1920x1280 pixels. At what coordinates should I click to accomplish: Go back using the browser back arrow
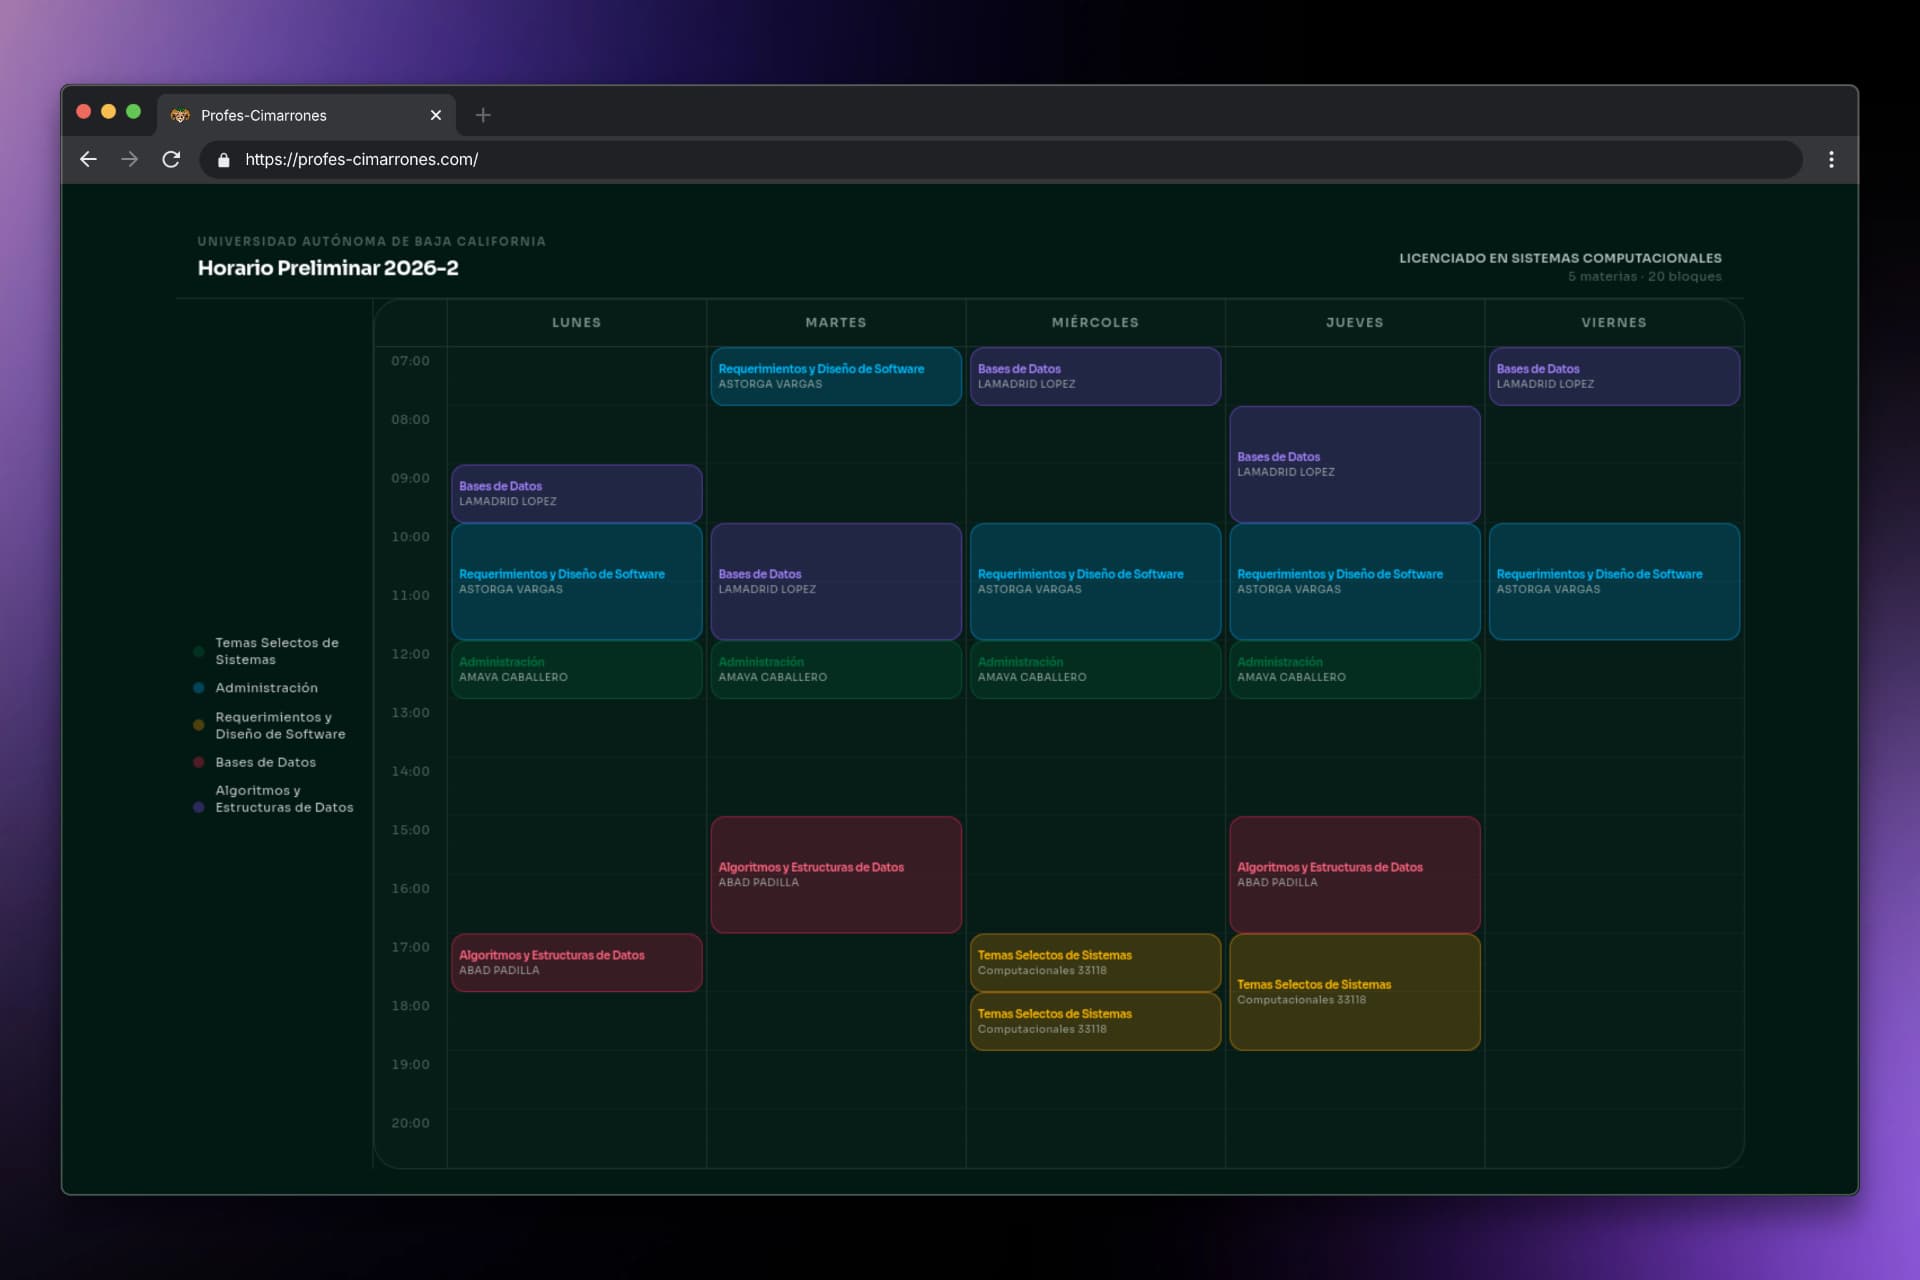point(88,159)
